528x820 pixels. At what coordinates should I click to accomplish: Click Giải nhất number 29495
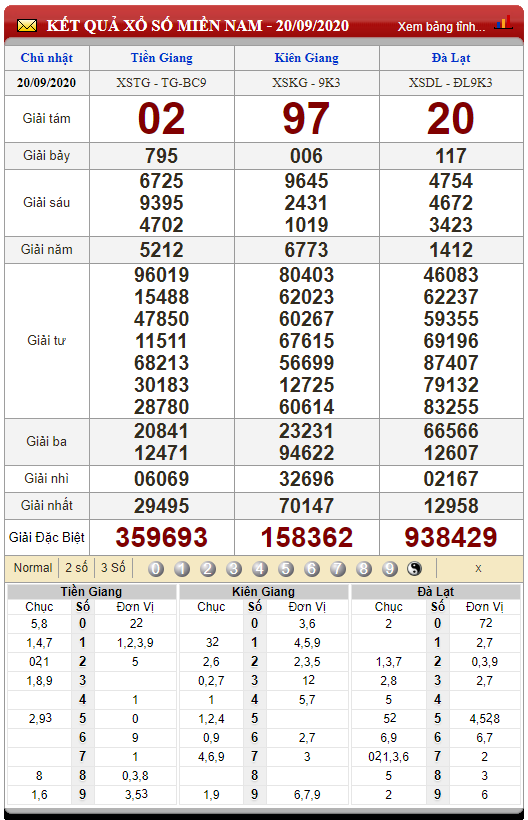coord(162,506)
